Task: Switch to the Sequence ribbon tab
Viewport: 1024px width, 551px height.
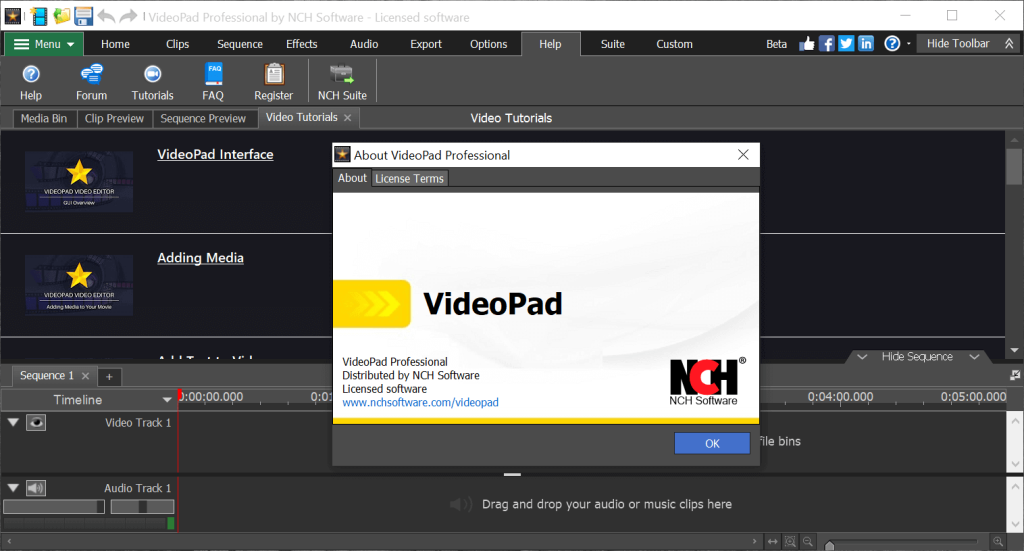Action: (x=240, y=44)
